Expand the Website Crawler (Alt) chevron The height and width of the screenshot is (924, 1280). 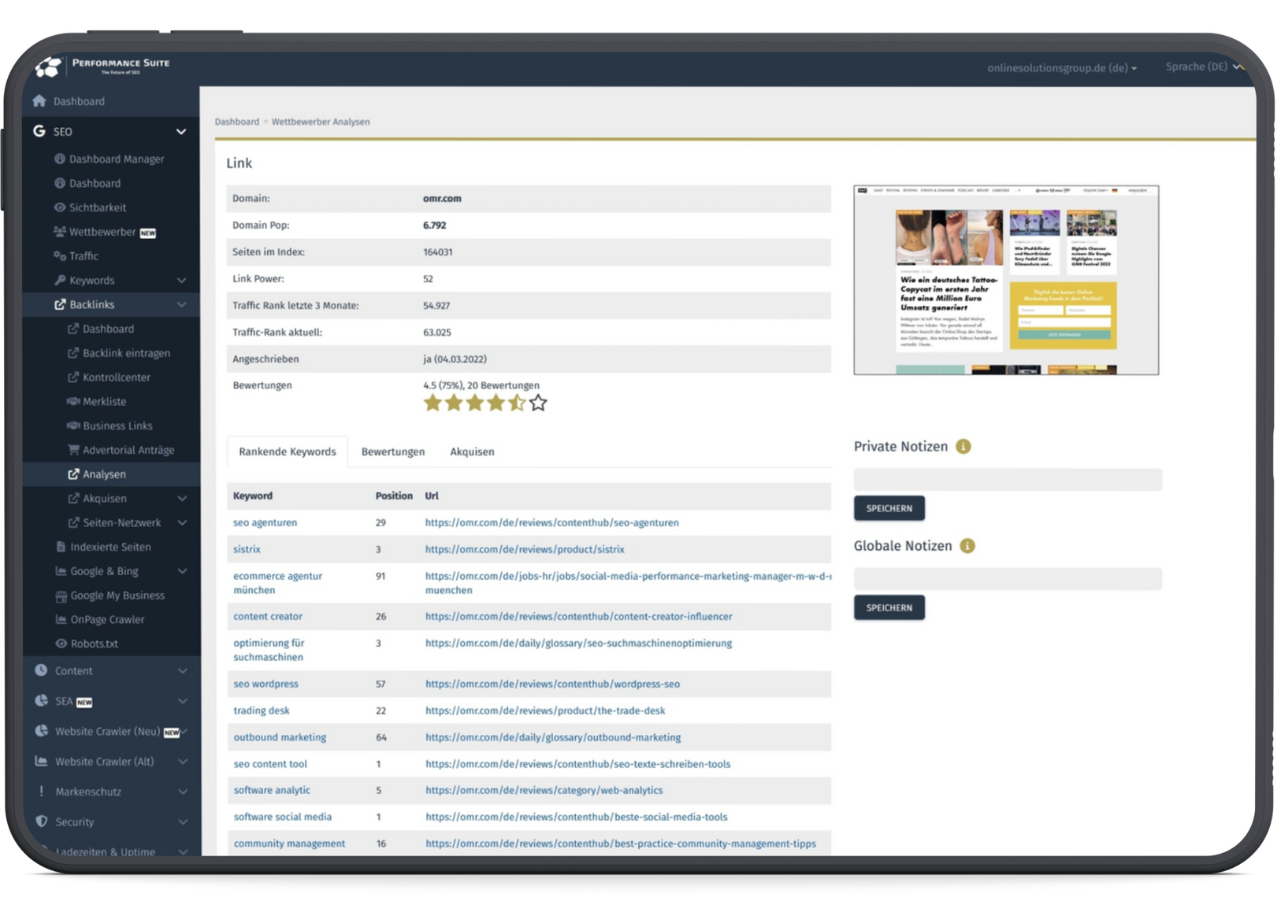182,761
